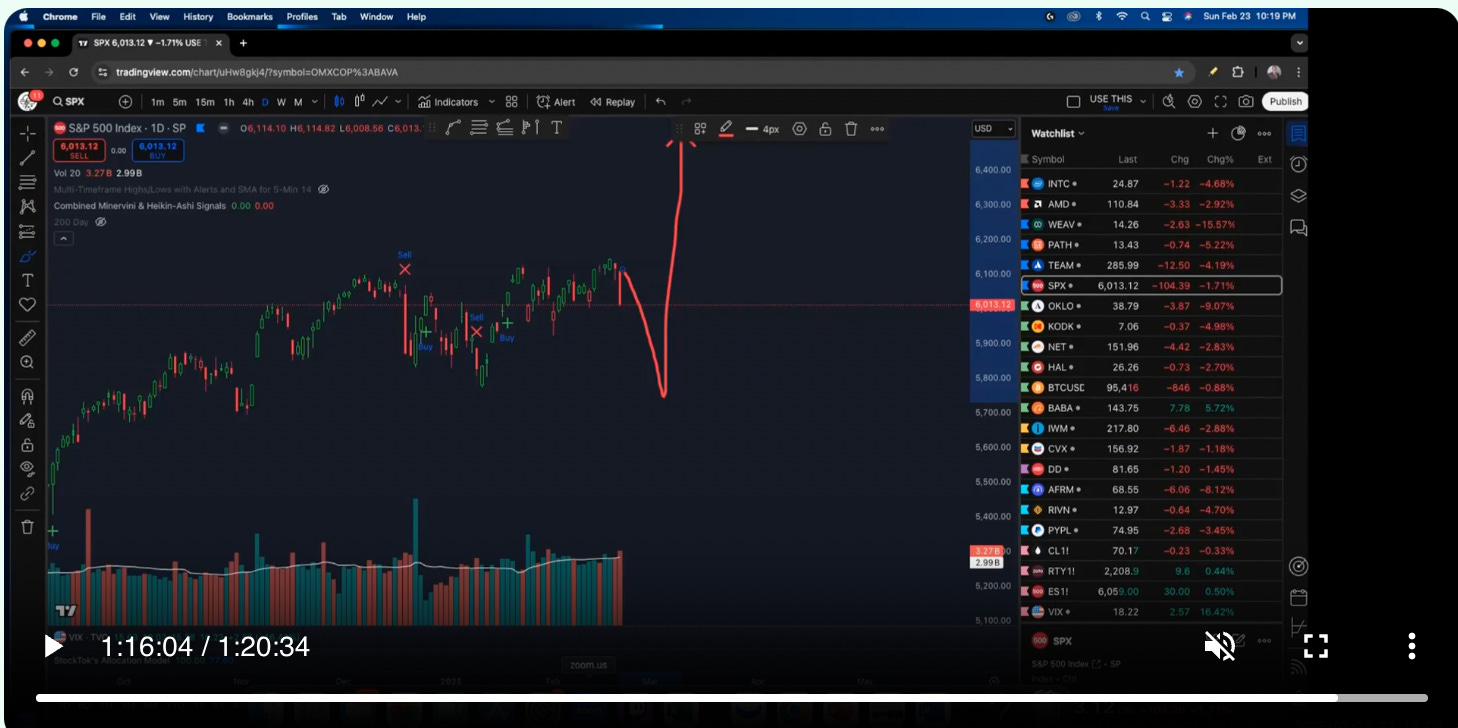Open the heart icons tool
The width and height of the screenshot is (1458, 728).
[x=27, y=305]
